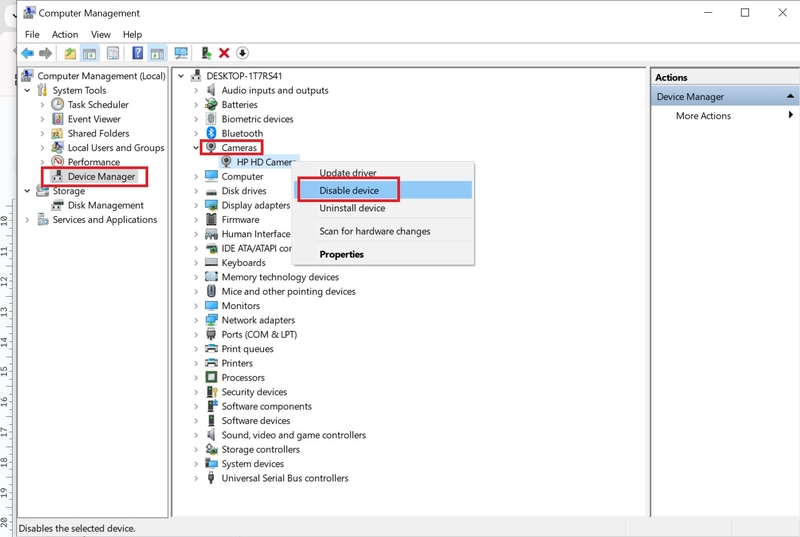Select Software devices category

coord(256,421)
